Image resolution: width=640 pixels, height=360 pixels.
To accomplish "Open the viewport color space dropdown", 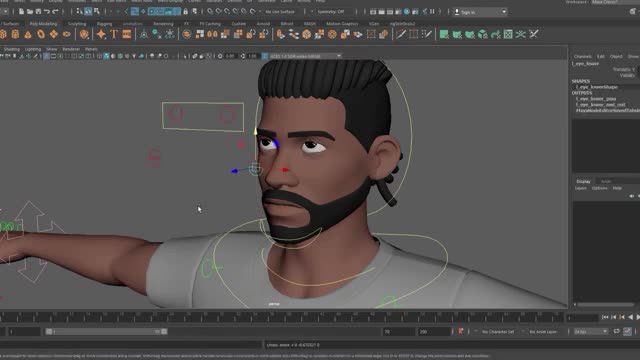I will (x=305, y=56).
